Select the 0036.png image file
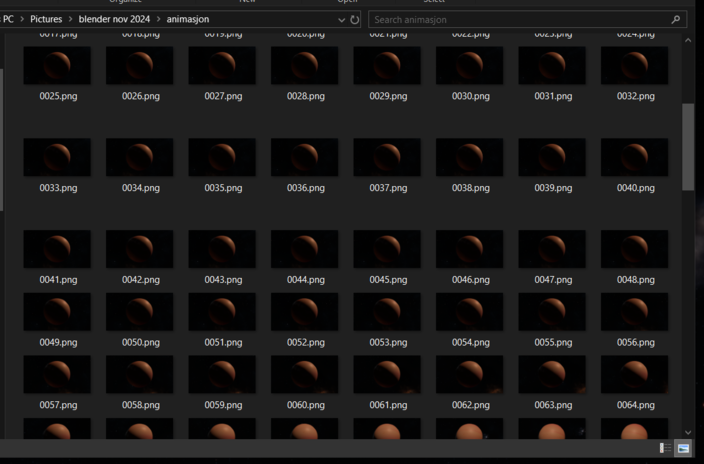 [x=305, y=159]
